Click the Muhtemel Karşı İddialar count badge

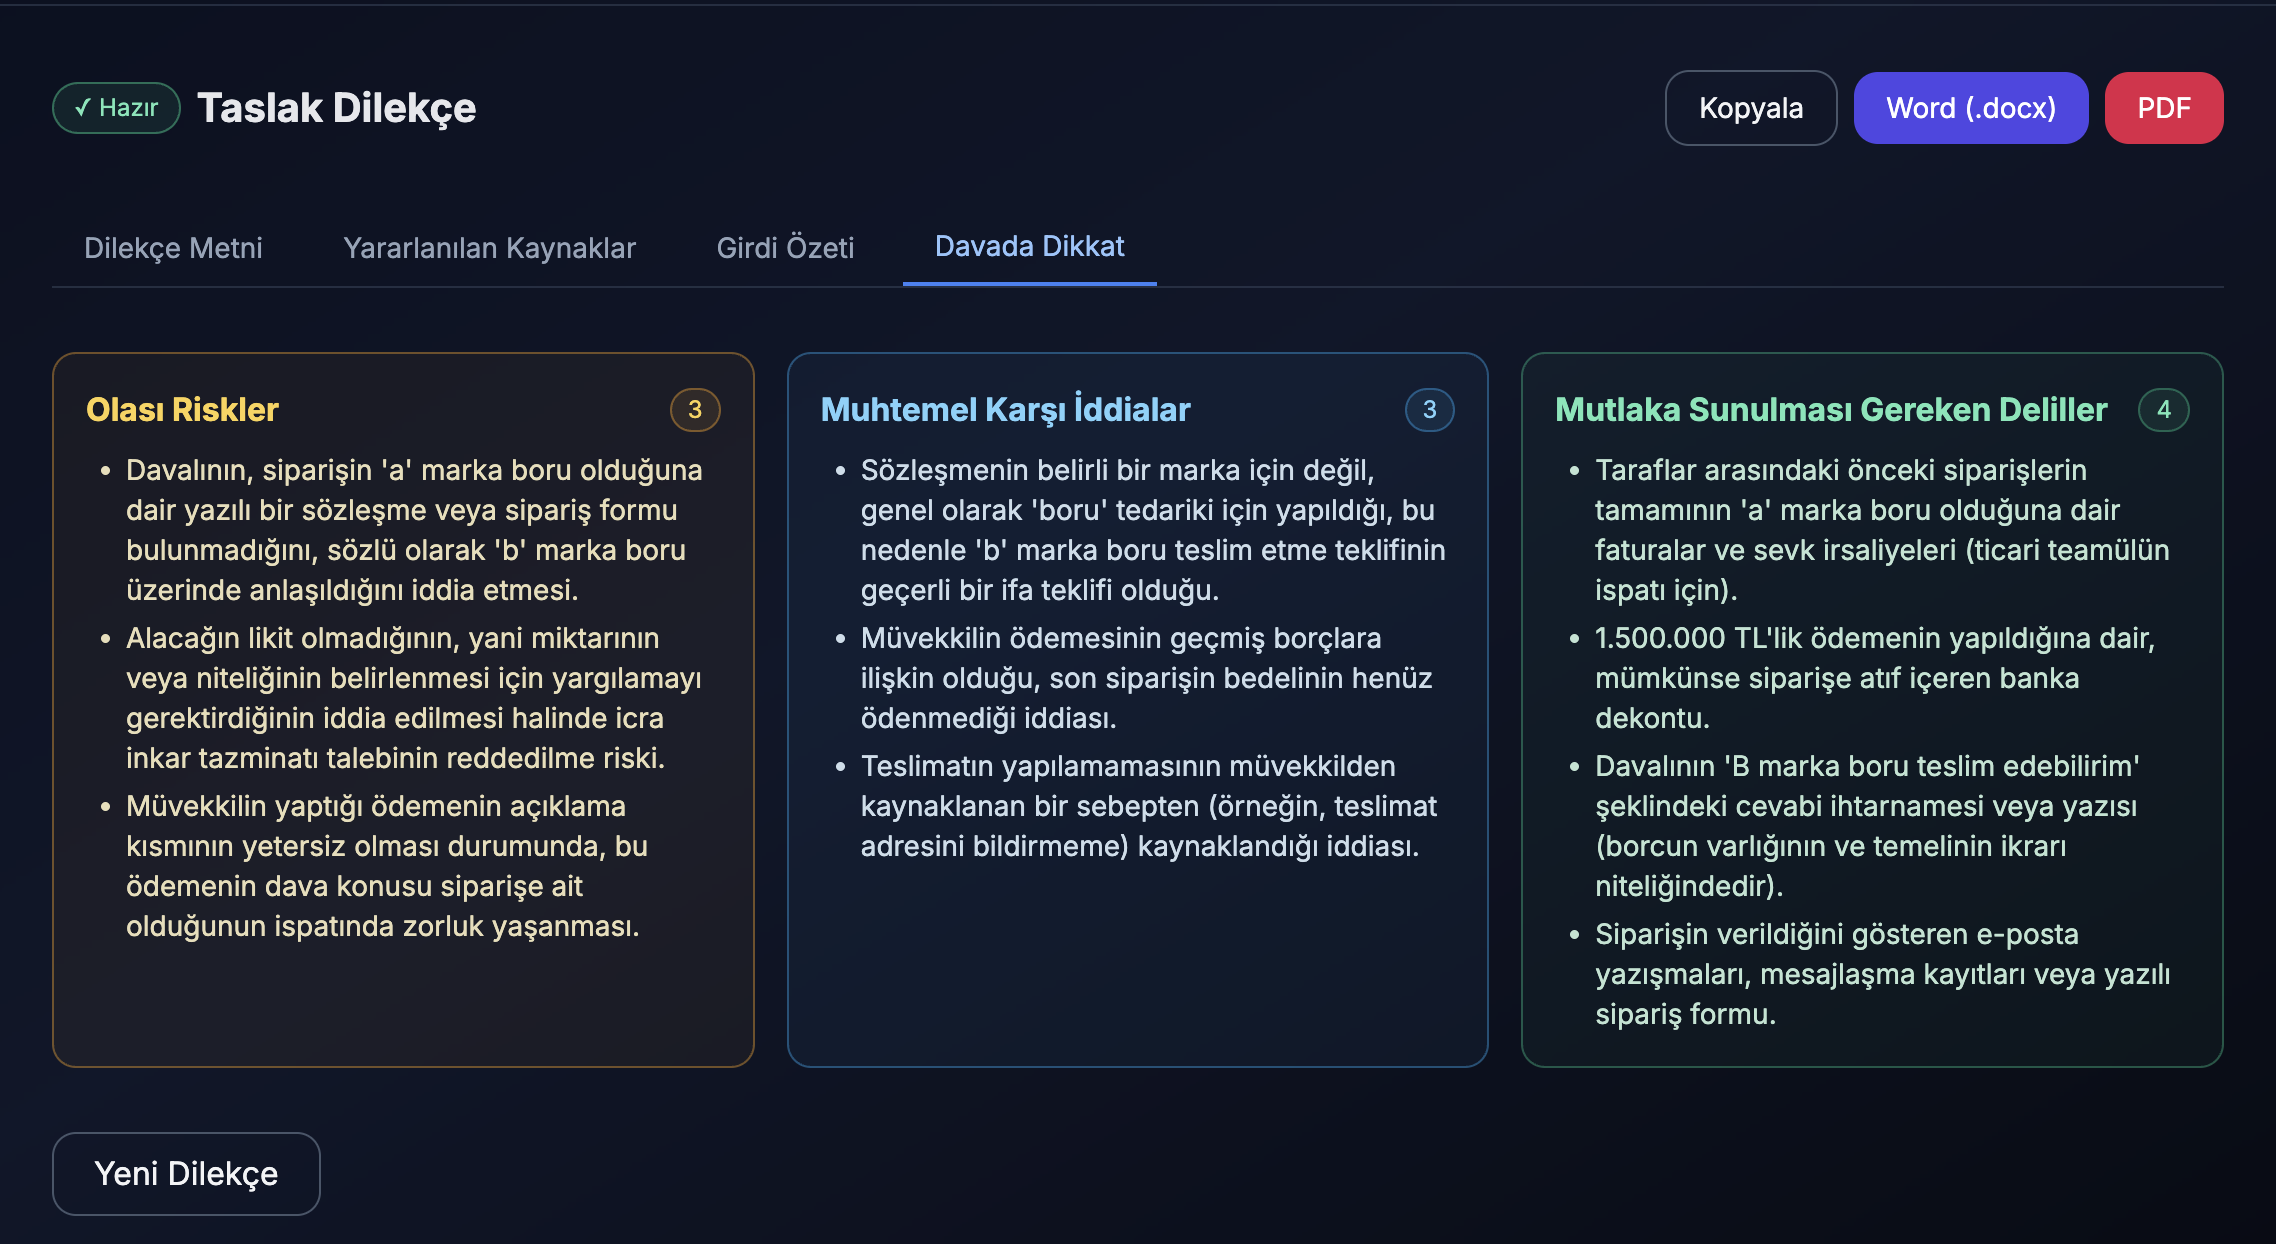1429,410
